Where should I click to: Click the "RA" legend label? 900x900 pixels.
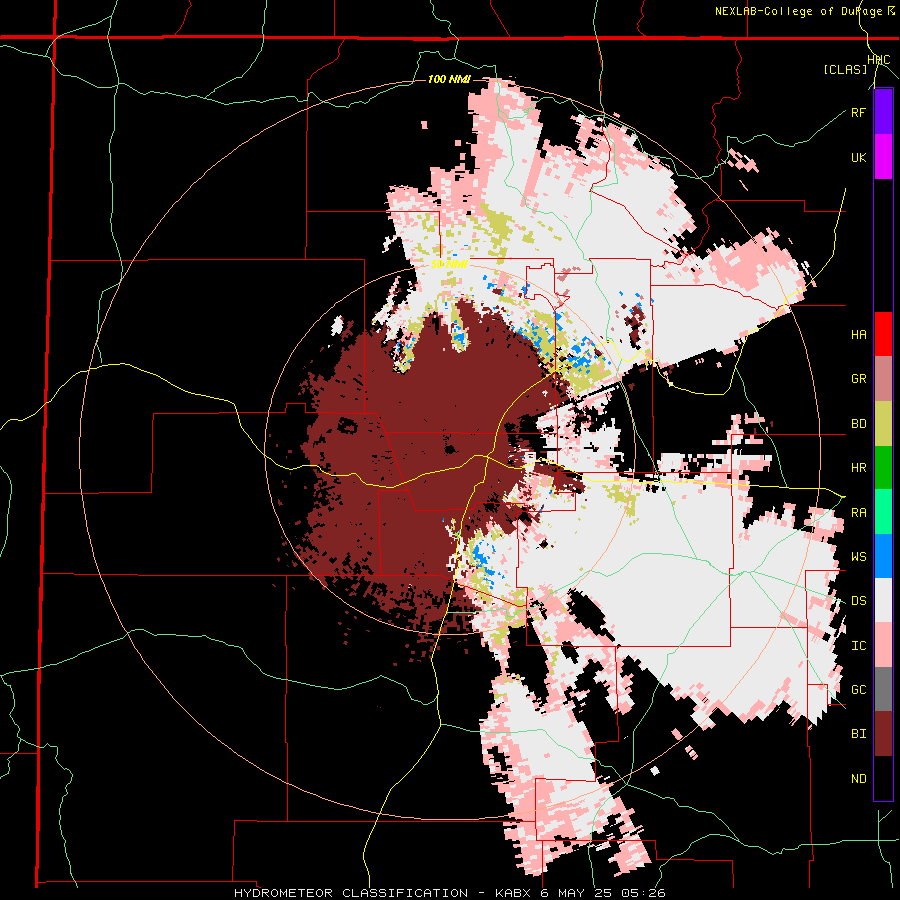[x=858, y=513]
